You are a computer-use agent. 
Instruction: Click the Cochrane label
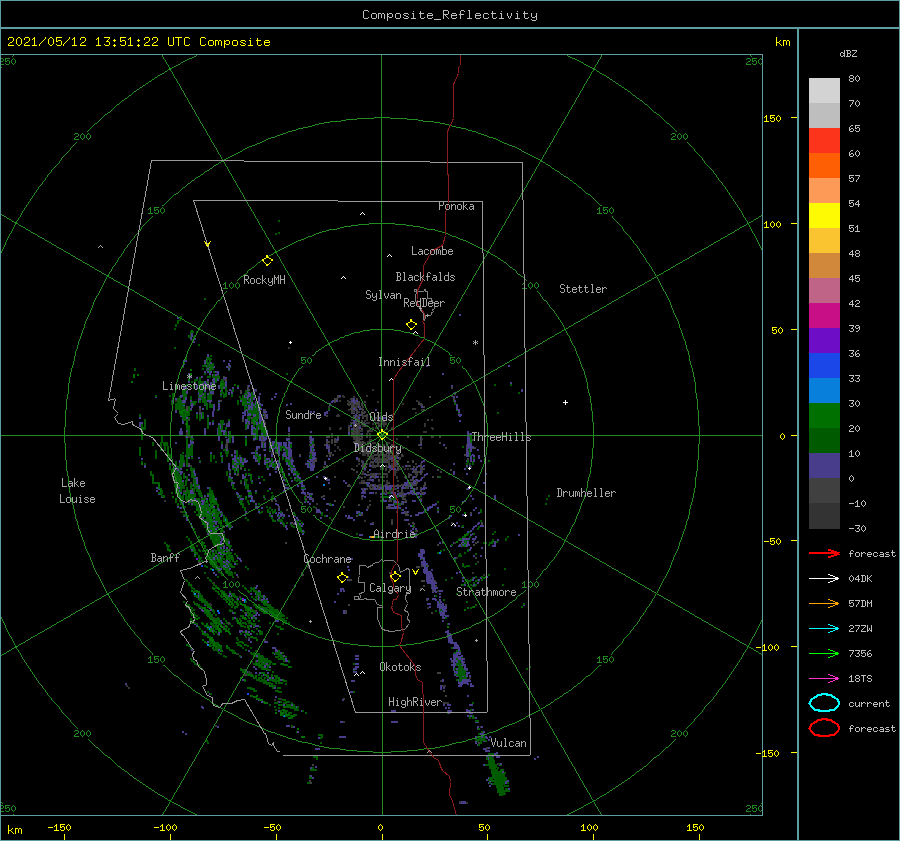(327, 559)
